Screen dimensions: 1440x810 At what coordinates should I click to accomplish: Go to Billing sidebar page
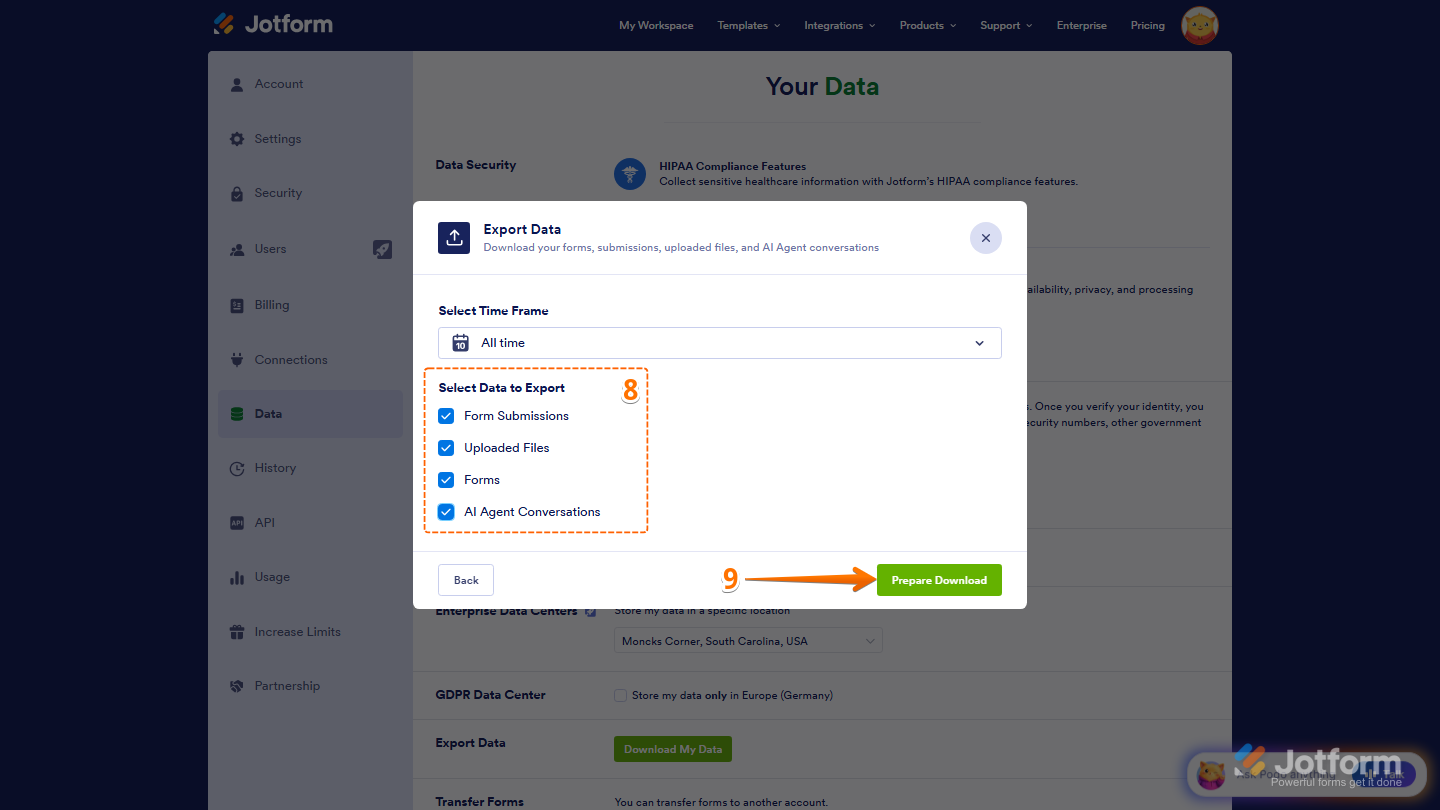coord(310,306)
